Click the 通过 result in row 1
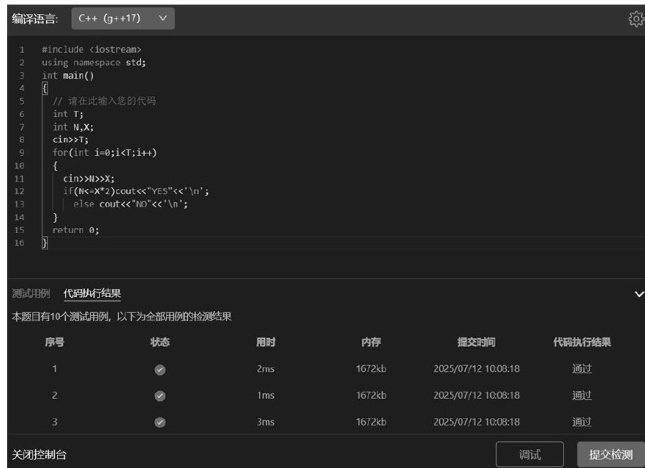 point(582,369)
